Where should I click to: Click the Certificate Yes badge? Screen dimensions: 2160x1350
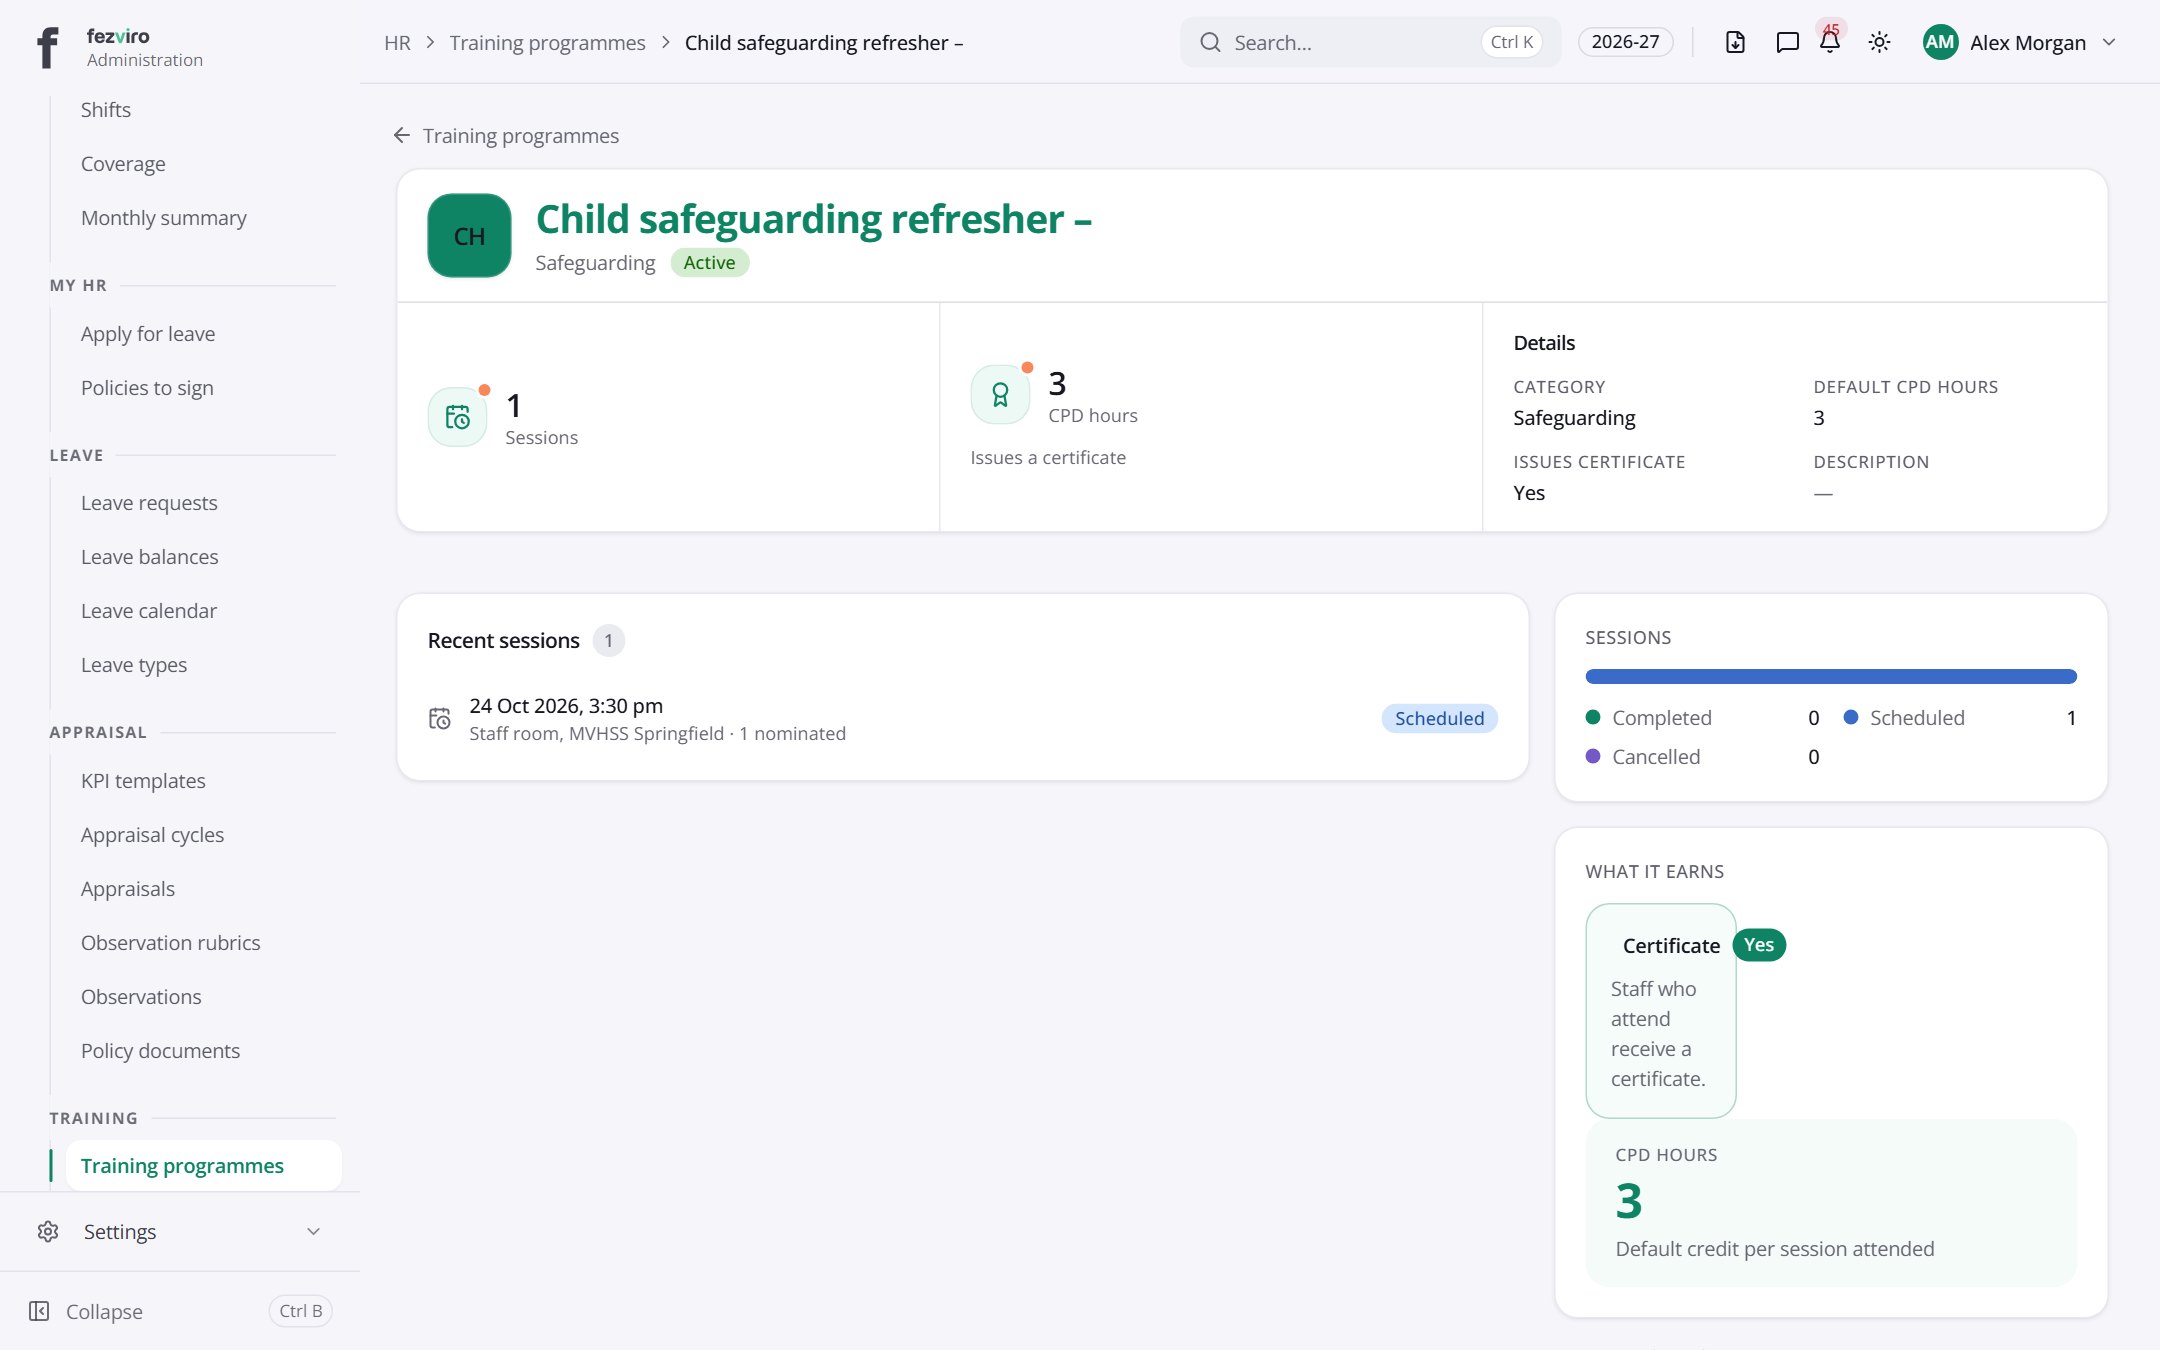click(x=1758, y=944)
